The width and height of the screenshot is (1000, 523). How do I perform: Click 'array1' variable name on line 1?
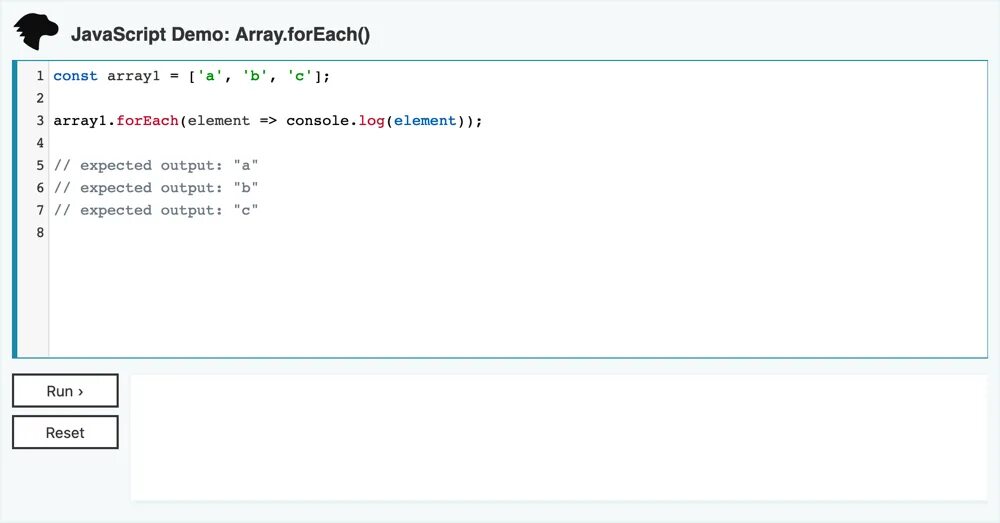tap(133, 76)
